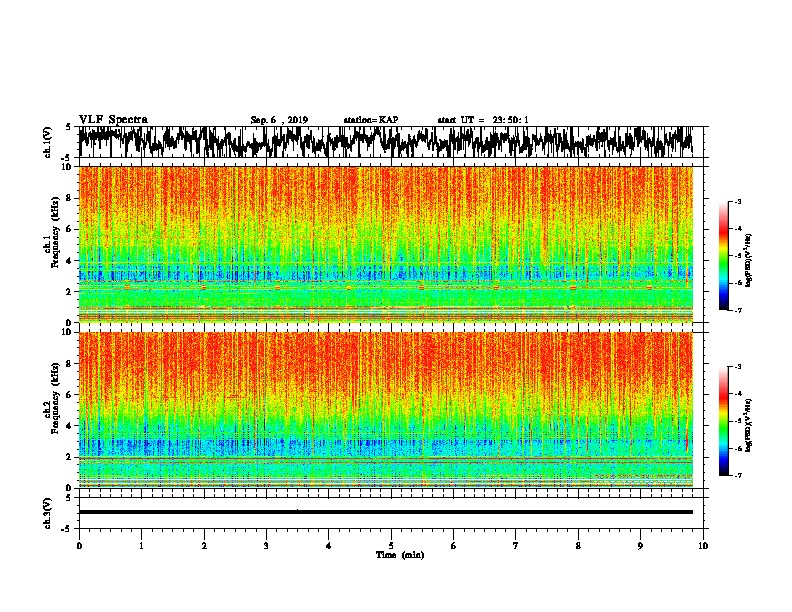The height and width of the screenshot is (612, 792).
Task: Click the ch.1 frequency spectrogram panel
Action: 386,244
